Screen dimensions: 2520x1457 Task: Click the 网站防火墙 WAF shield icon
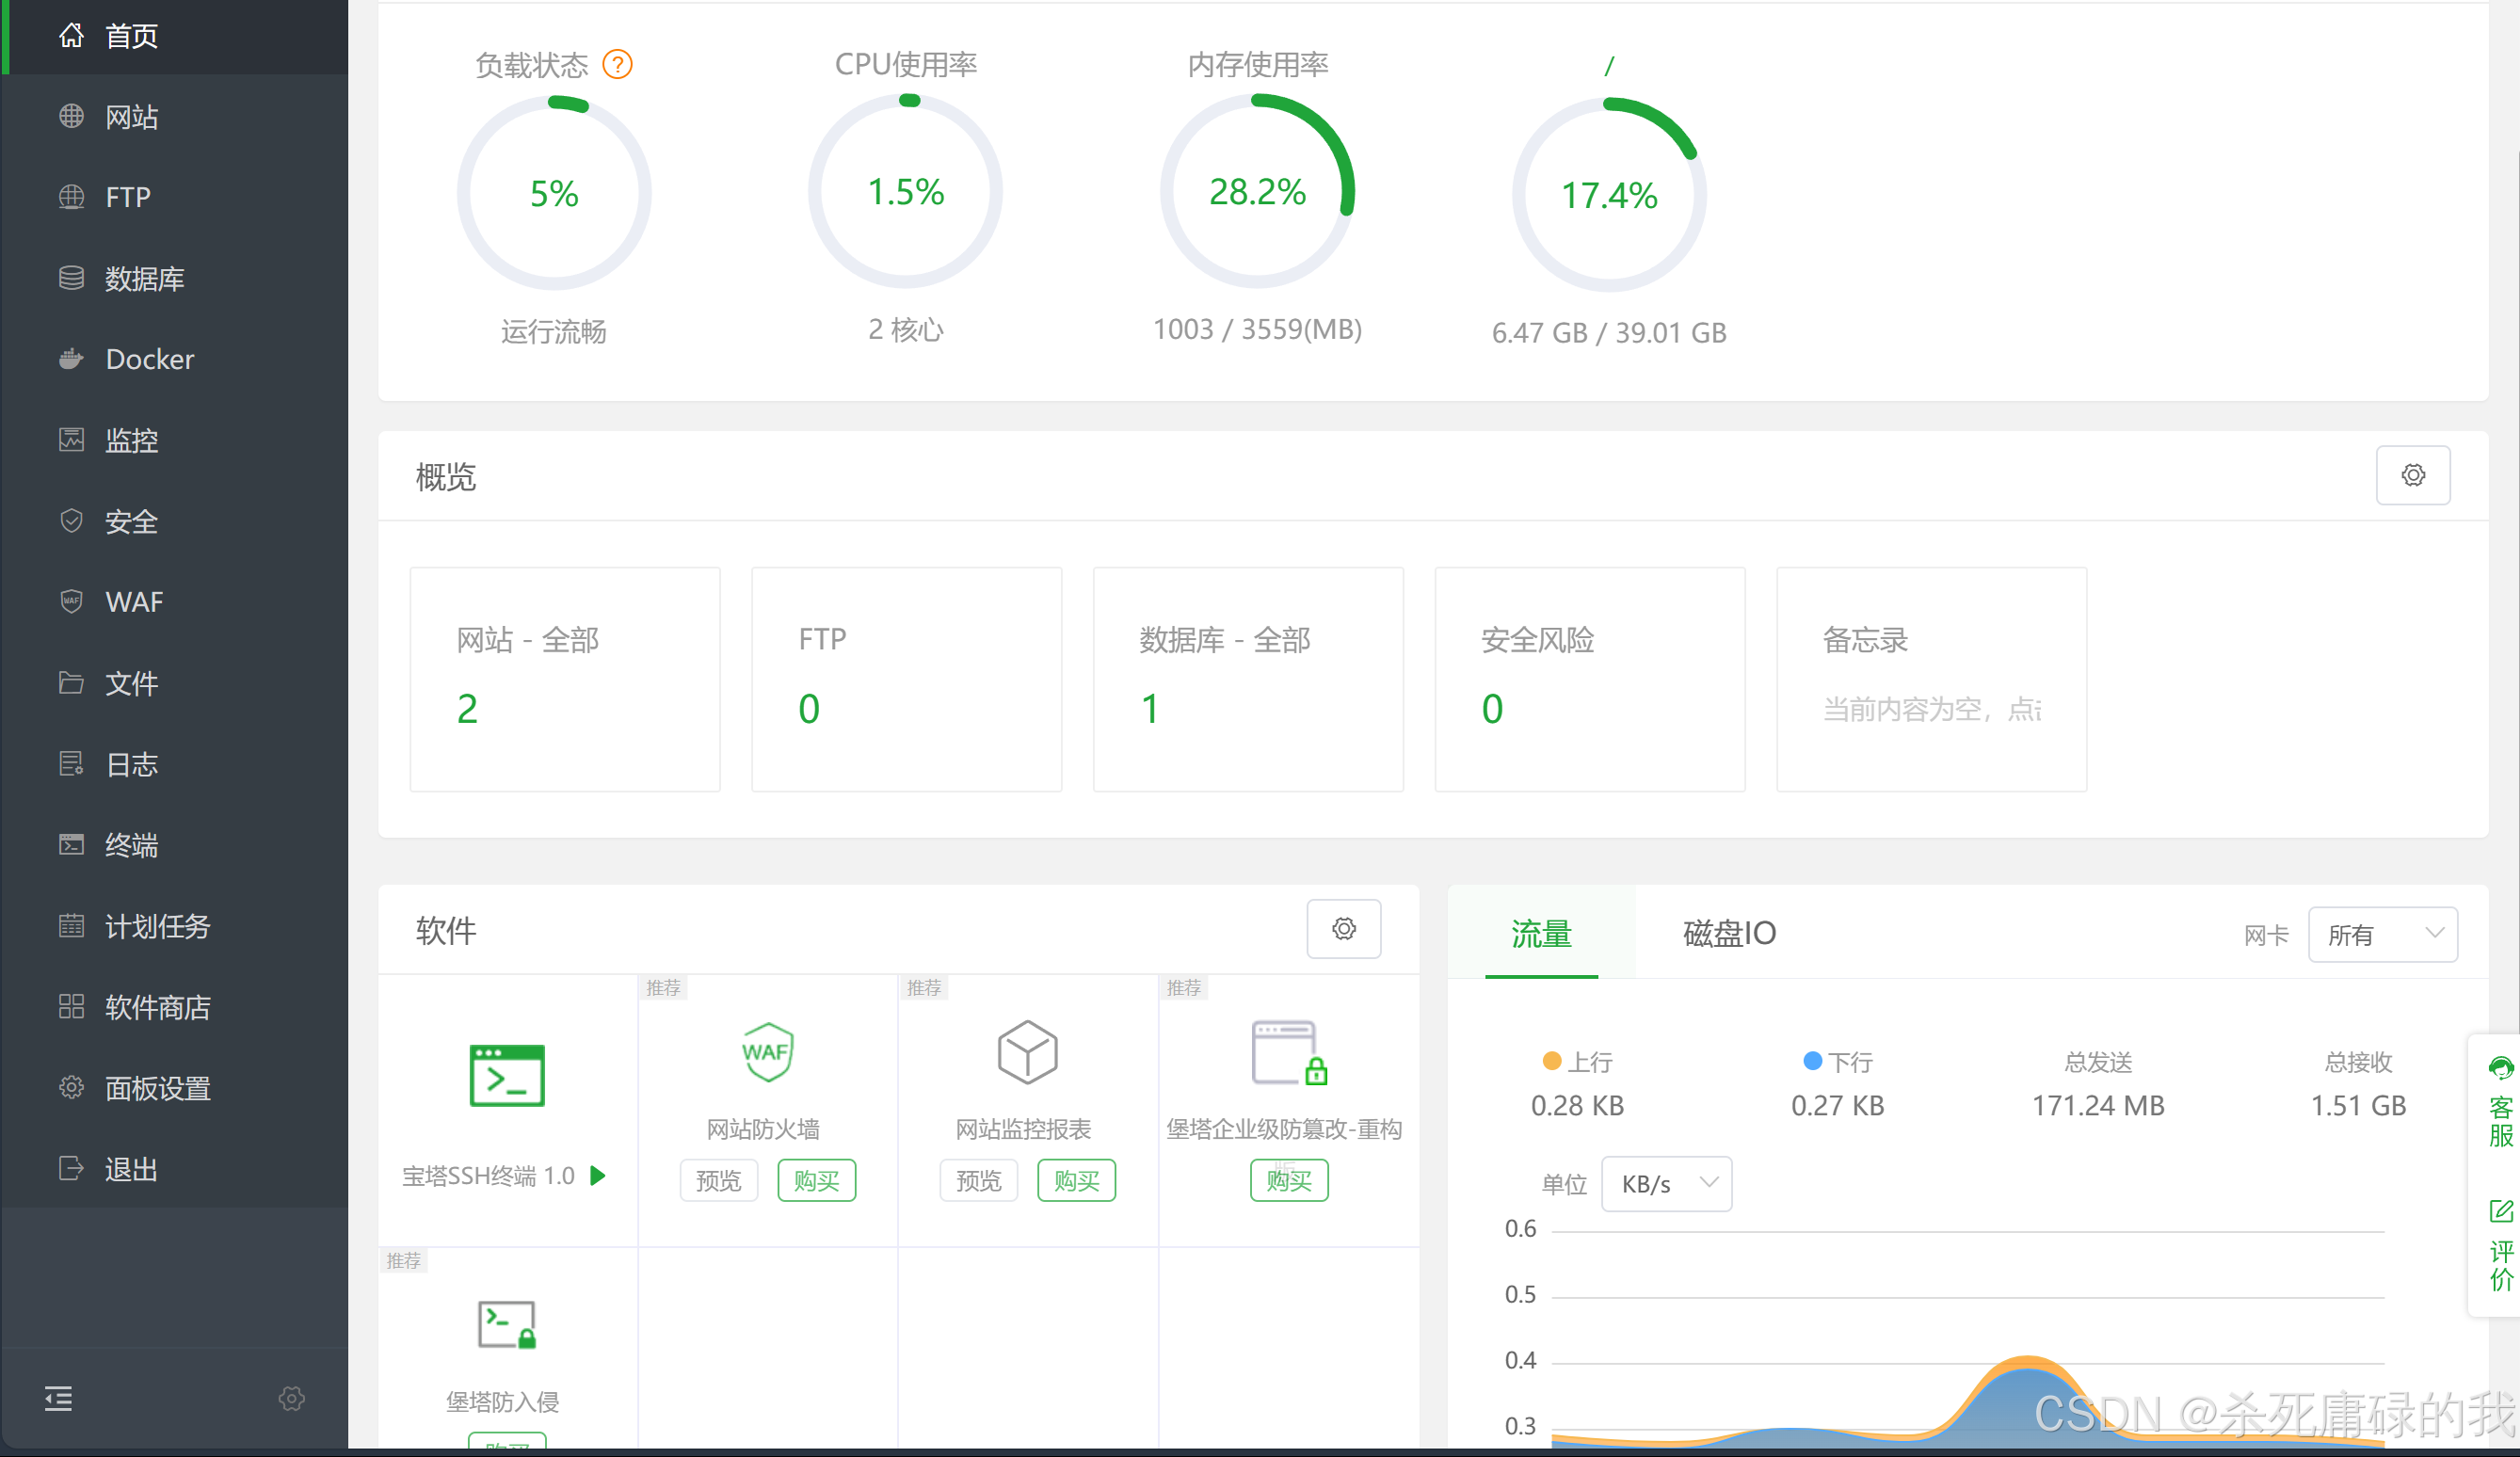click(767, 1051)
